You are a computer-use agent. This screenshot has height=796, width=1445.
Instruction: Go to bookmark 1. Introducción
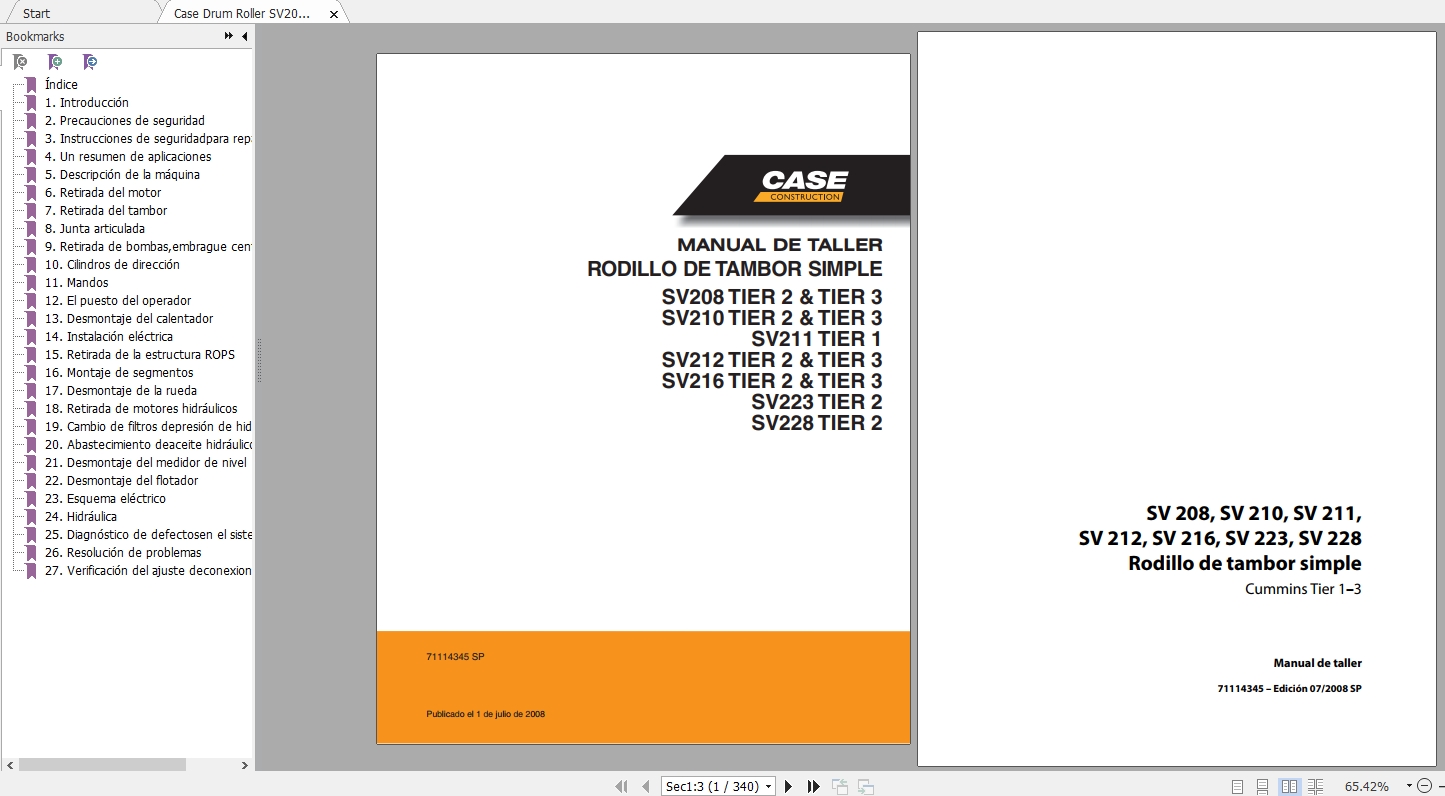(x=87, y=103)
